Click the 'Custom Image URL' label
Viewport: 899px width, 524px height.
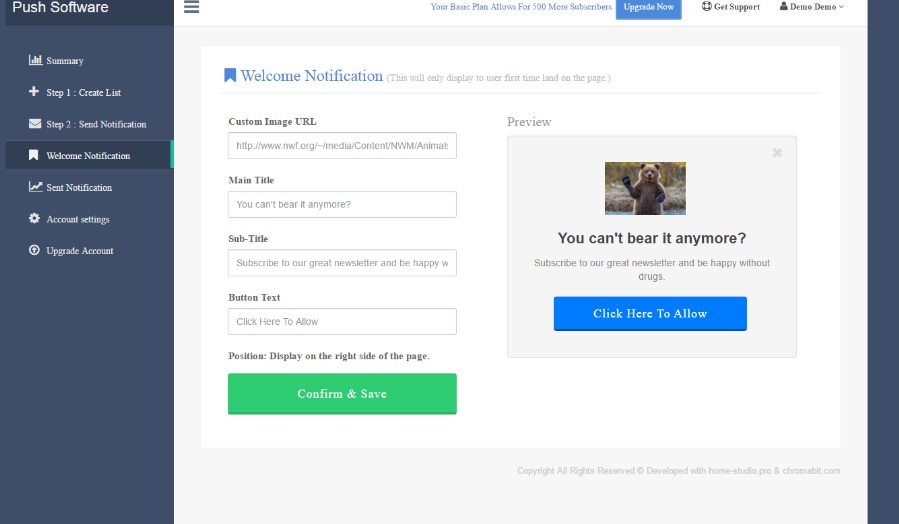coord(272,122)
